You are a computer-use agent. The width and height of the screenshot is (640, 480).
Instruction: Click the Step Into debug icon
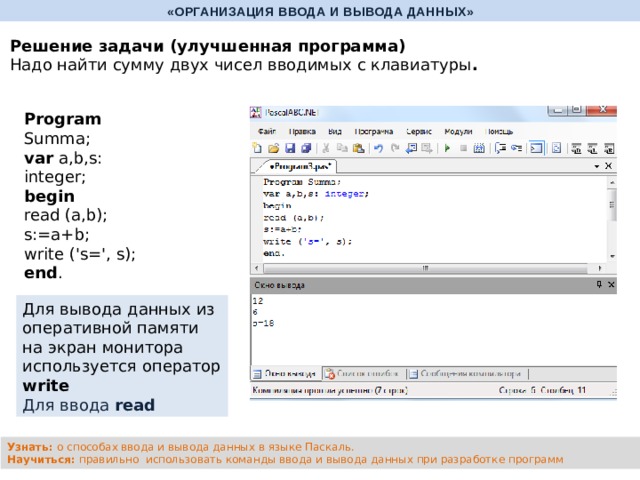[x=516, y=148]
